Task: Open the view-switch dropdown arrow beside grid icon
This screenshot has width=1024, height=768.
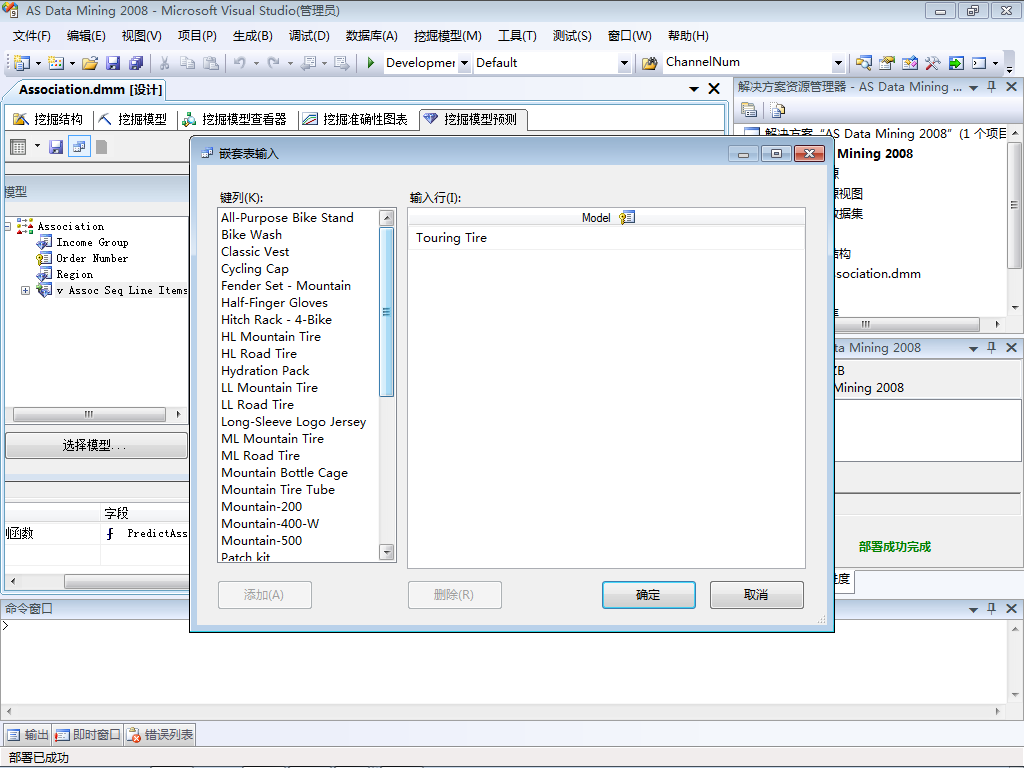Action: (x=37, y=146)
